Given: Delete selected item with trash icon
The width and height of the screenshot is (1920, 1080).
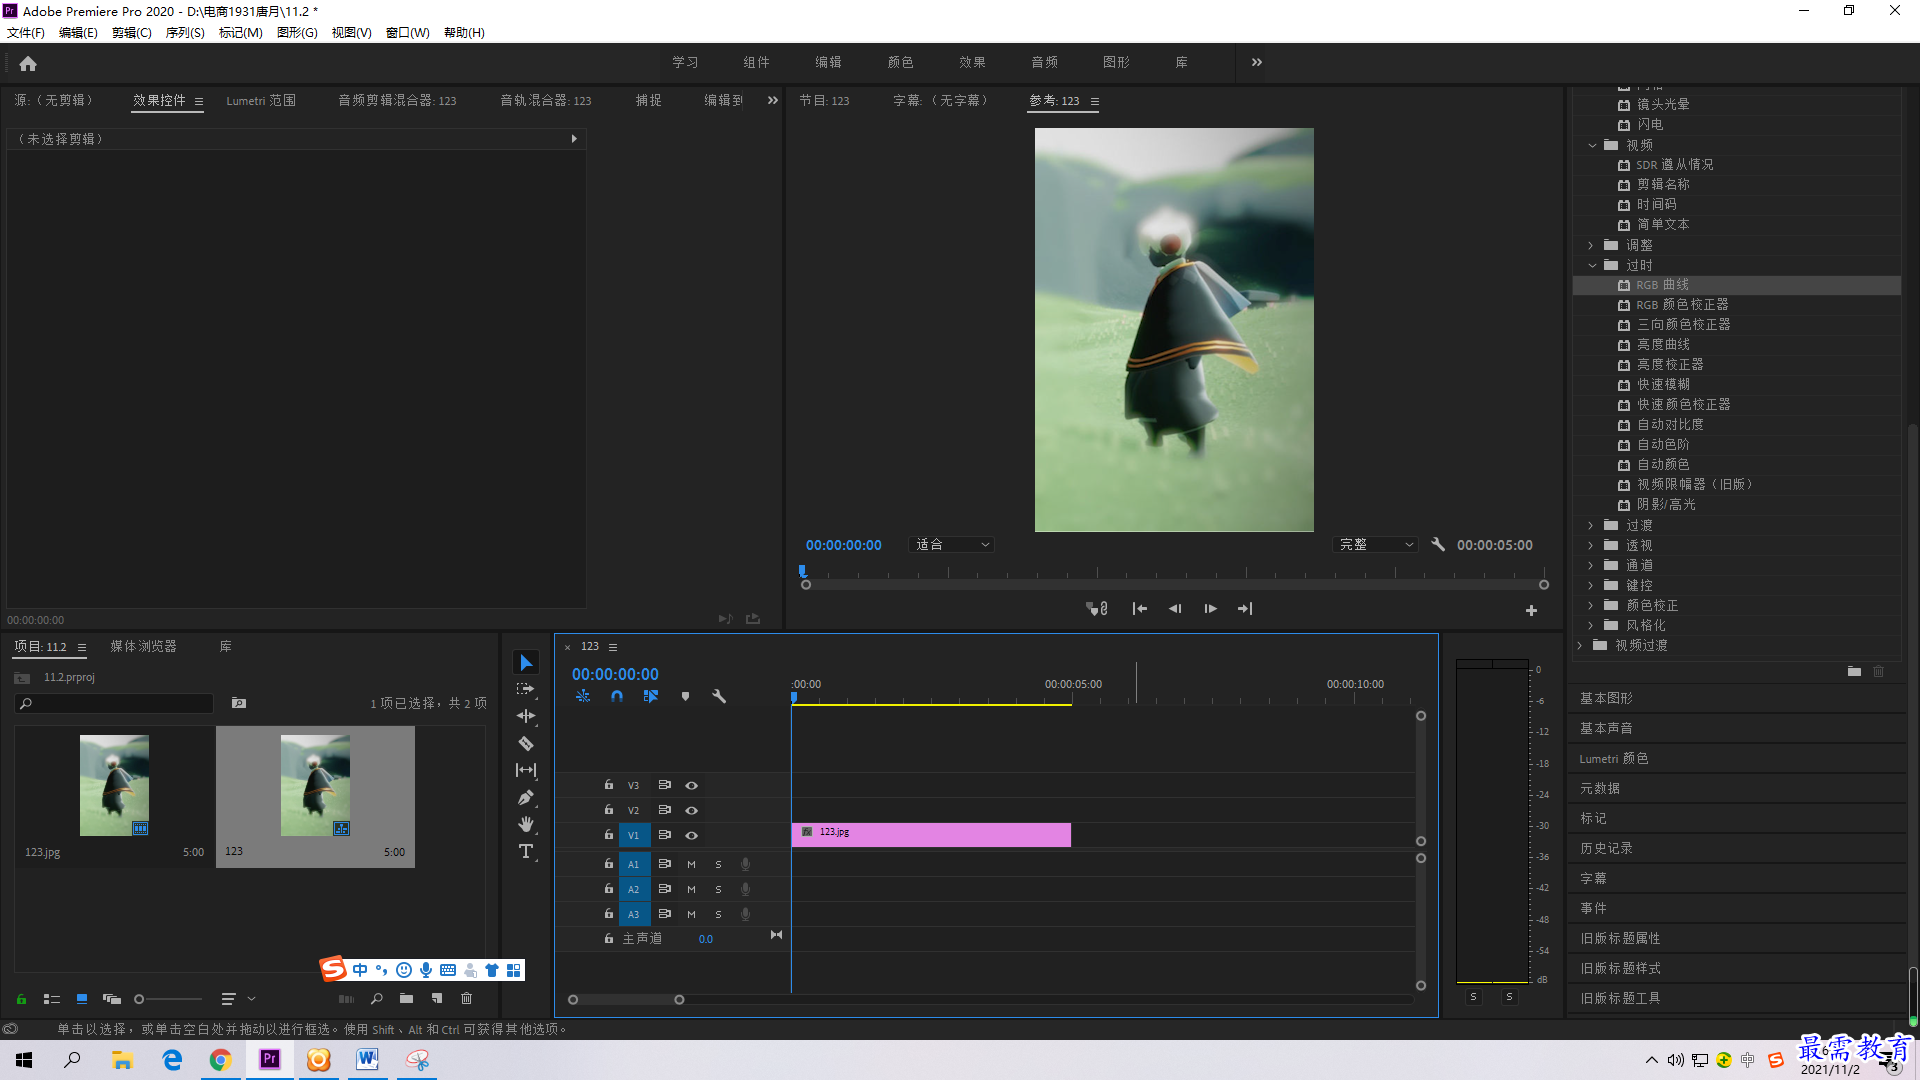Looking at the screenshot, I should coord(466,998).
